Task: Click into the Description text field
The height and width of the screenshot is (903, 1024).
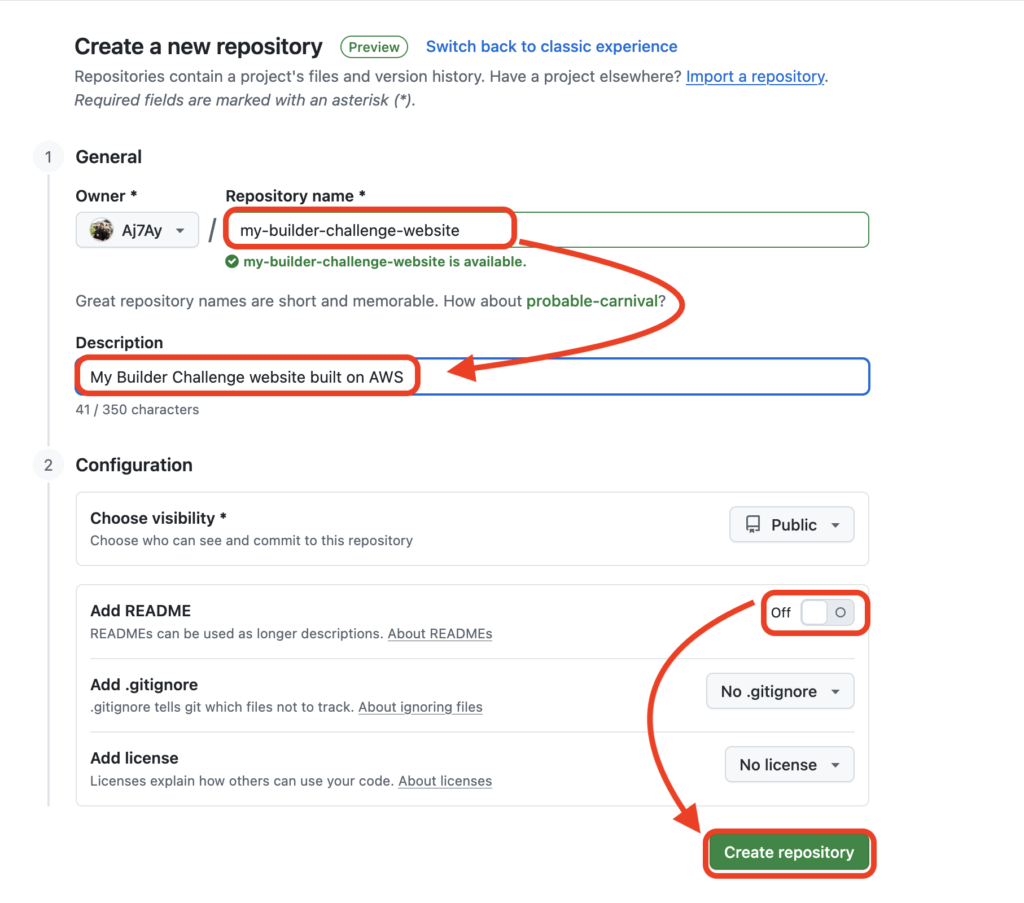Action: pos(472,377)
